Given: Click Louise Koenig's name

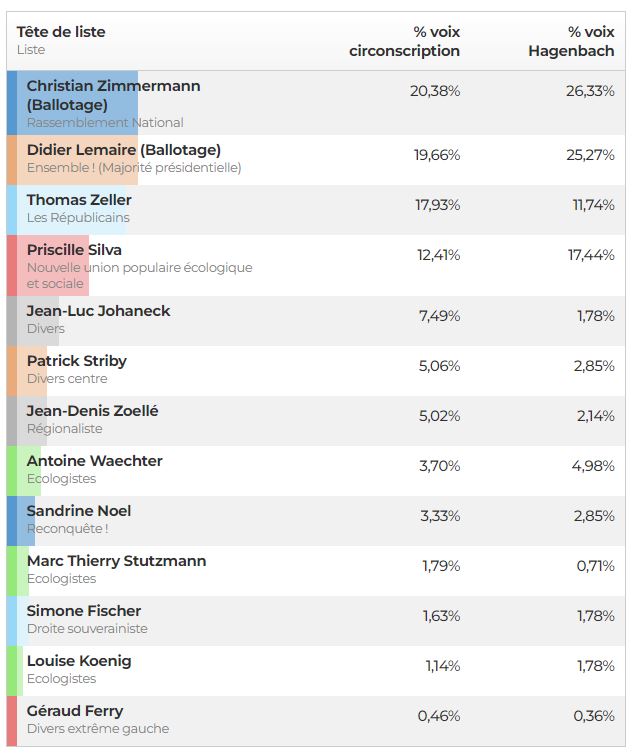Looking at the screenshot, I should click(79, 661).
